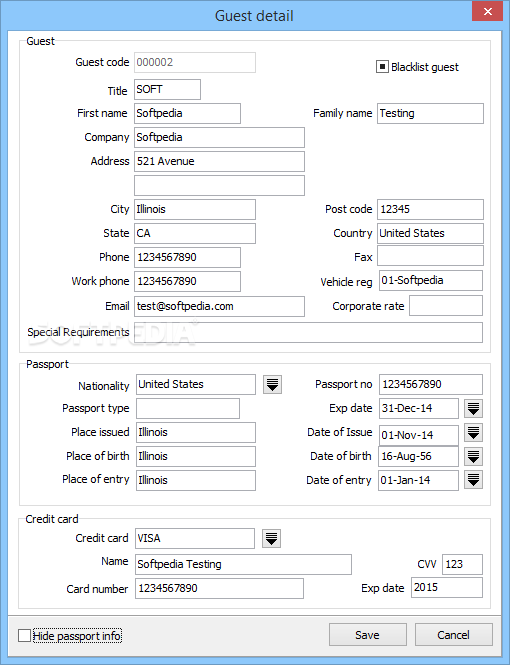Screen dimensions: 510x665
Task: Close the Guest detail window
Action: coord(488,11)
